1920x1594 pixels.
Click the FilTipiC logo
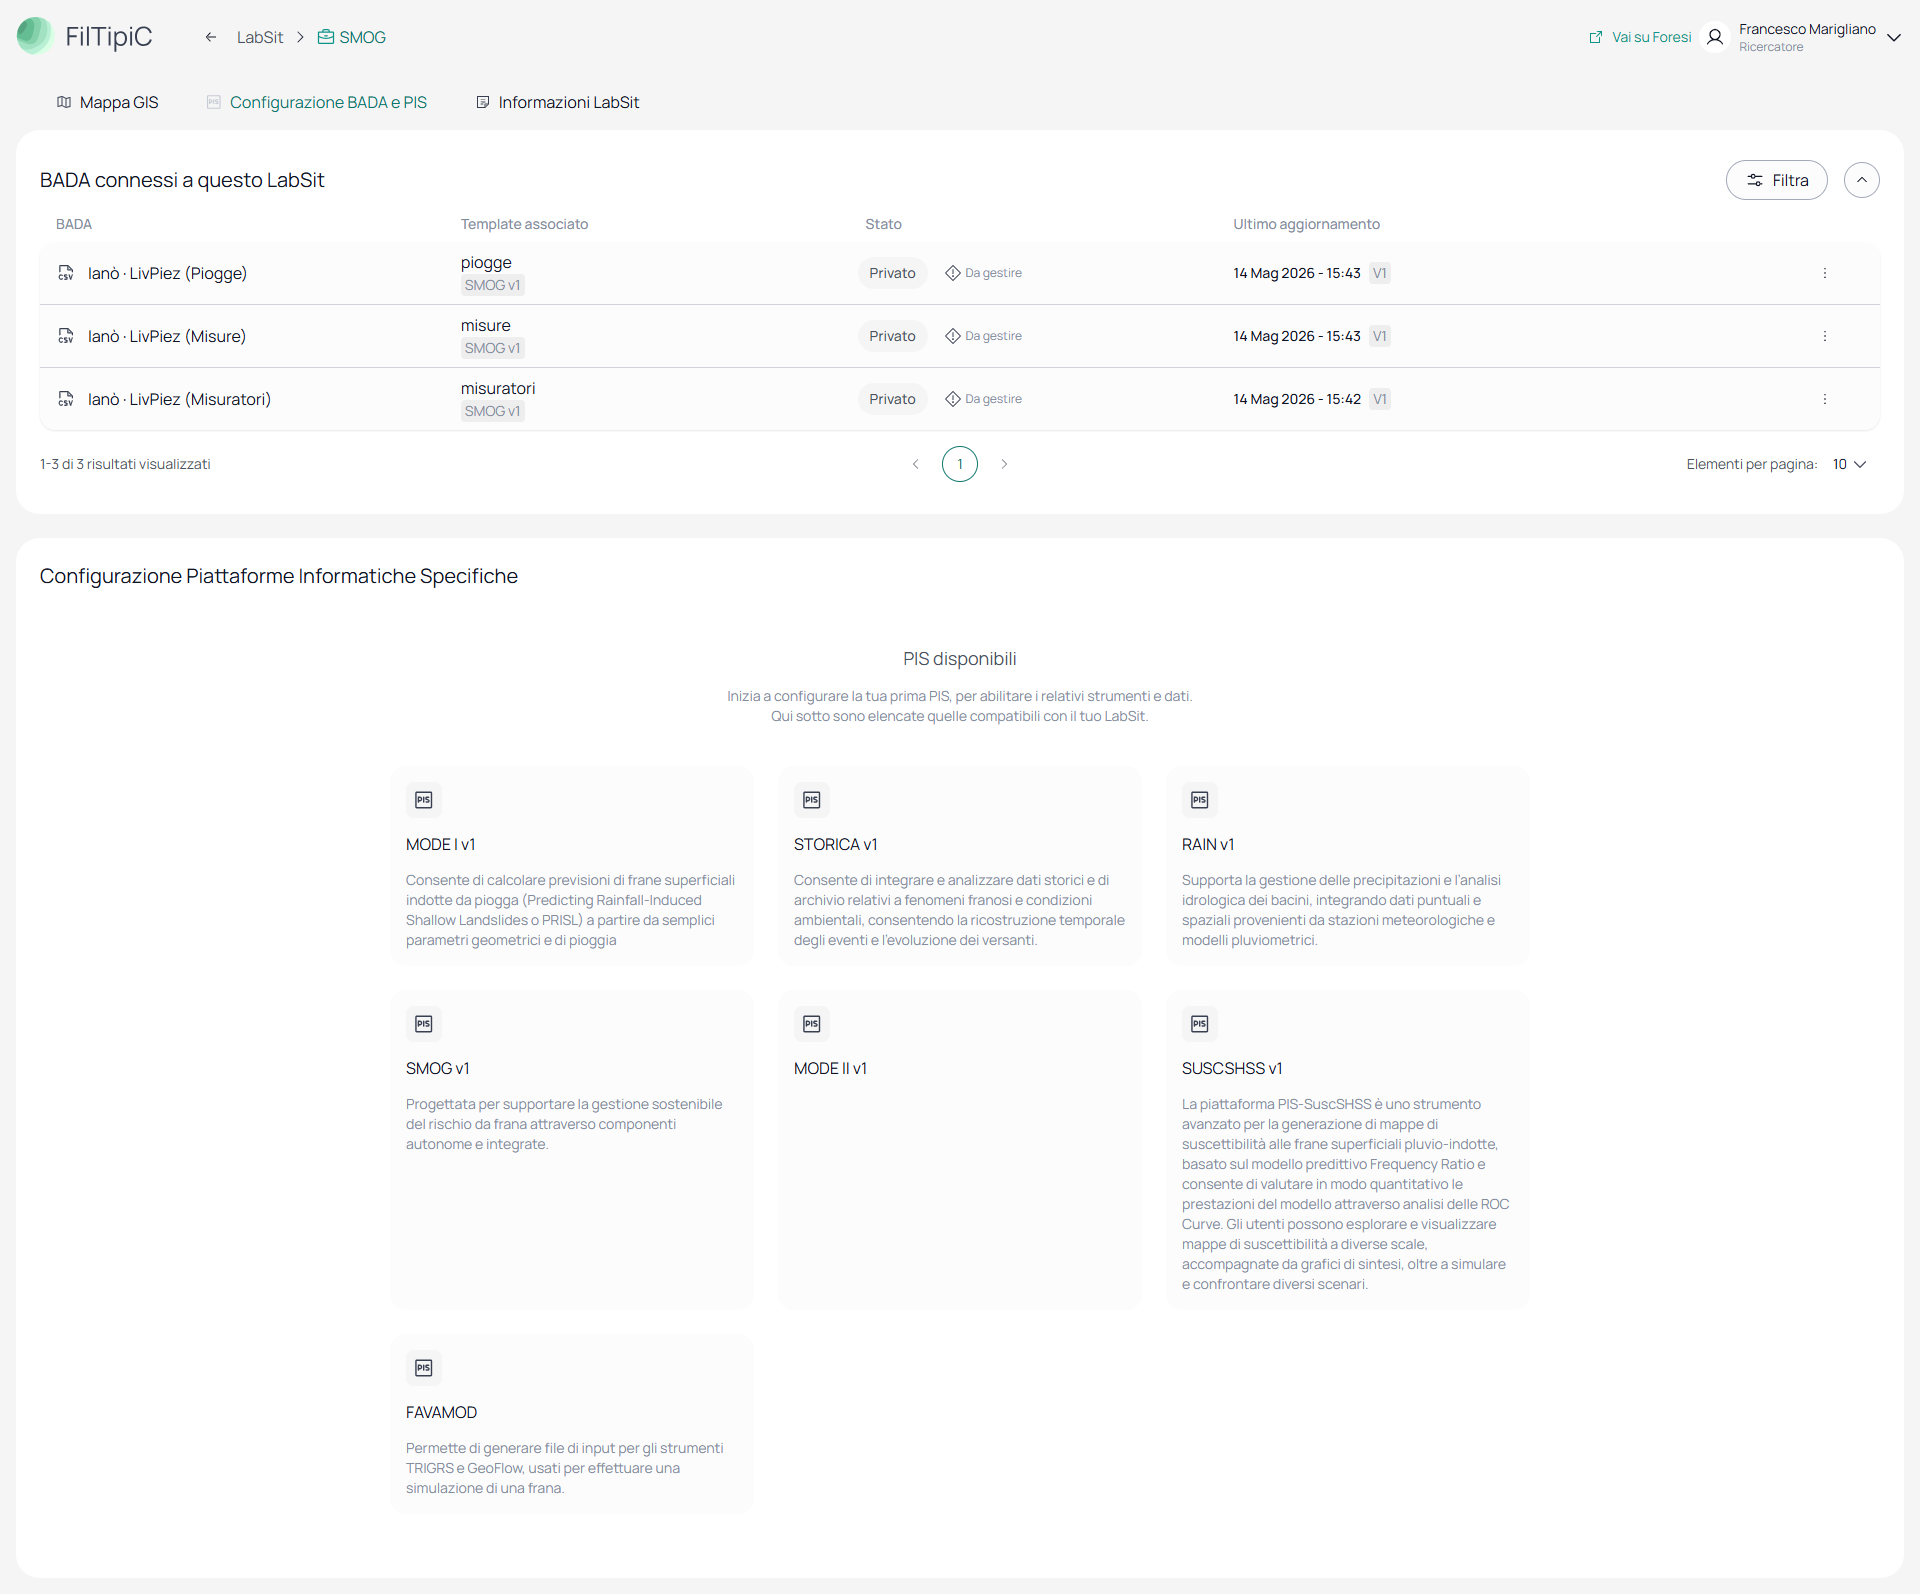click(84, 37)
